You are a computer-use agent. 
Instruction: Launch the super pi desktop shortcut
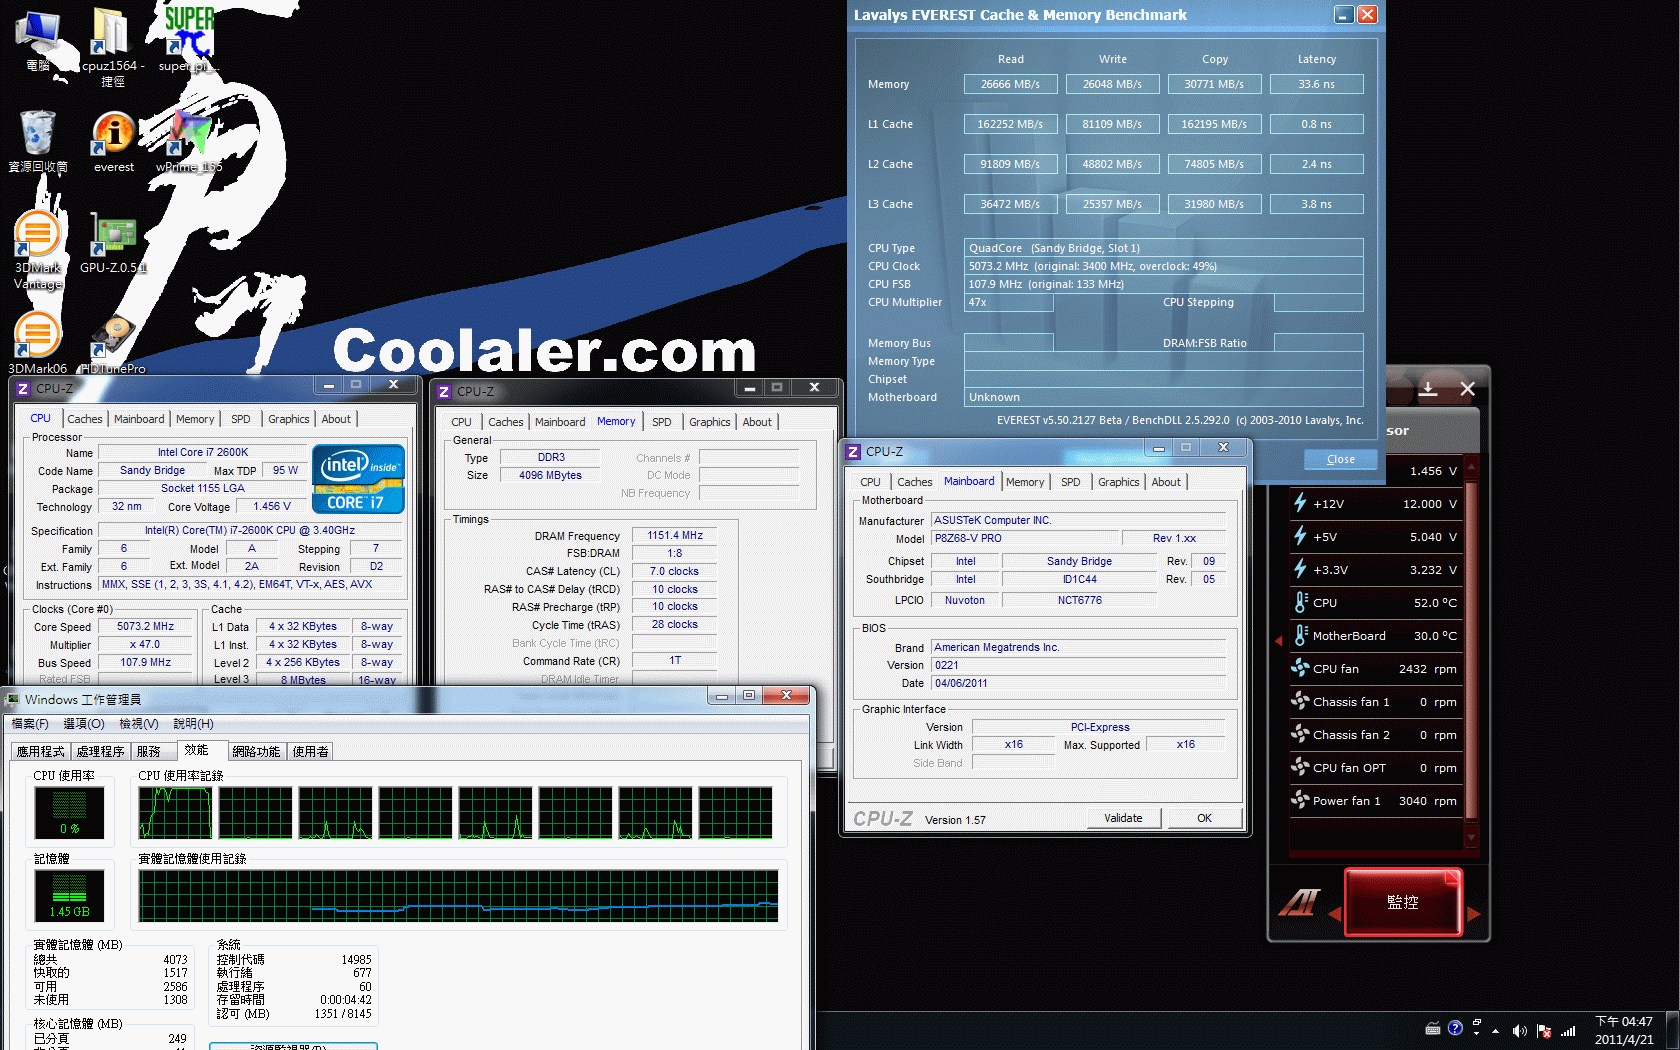click(189, 40)
